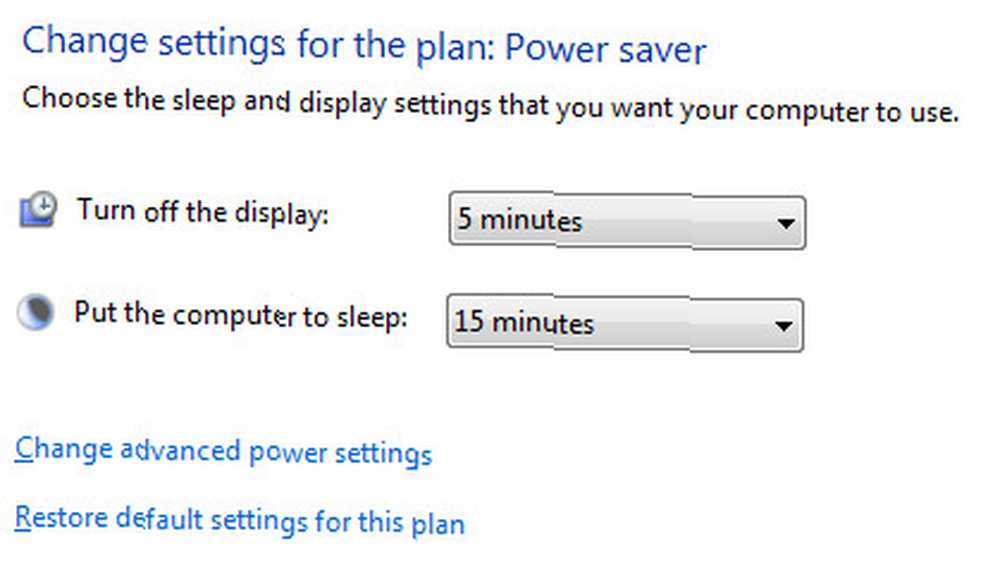Click the word "Restore" in the defaults link
This screenshot has width=1000, height=565.
point(61,517)
